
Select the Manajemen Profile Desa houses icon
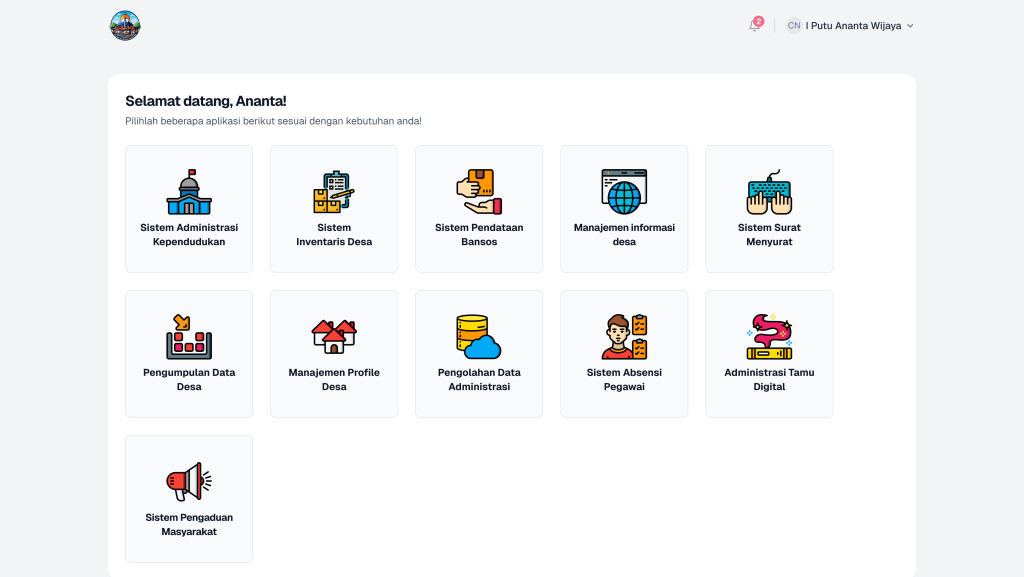coord(334,337)
